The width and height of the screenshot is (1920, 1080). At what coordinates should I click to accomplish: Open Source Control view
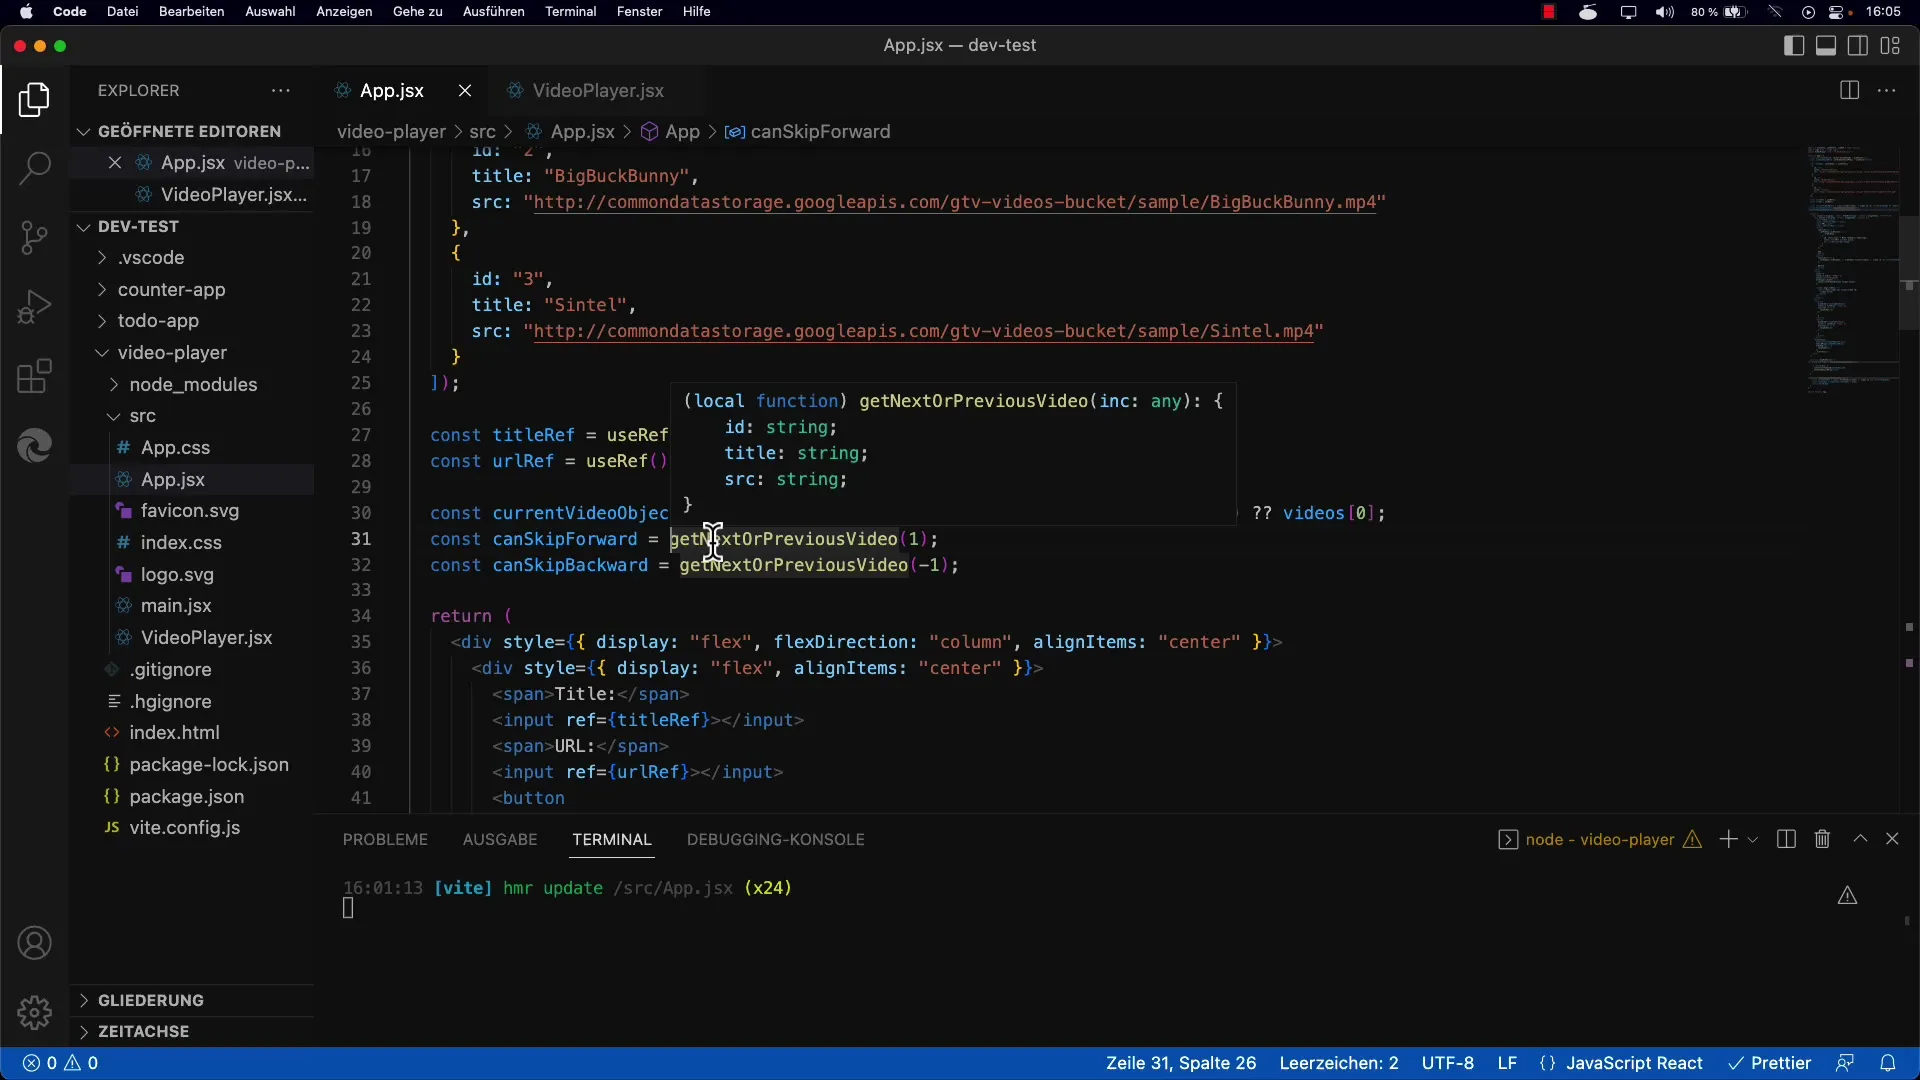34,237
